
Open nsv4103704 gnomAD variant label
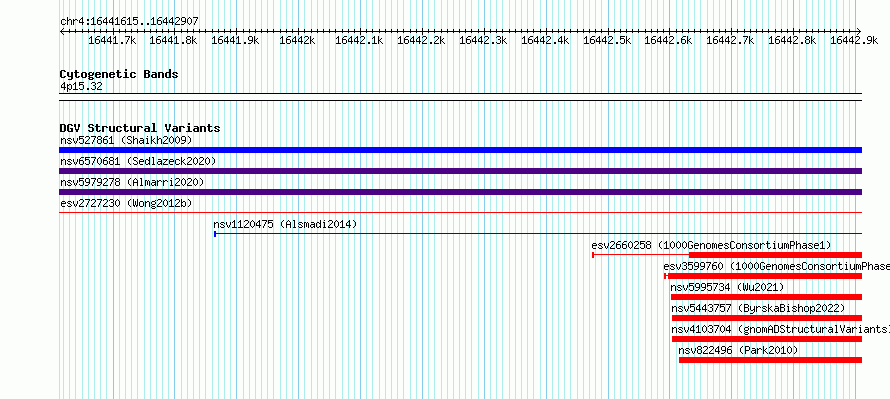point(780,329)
